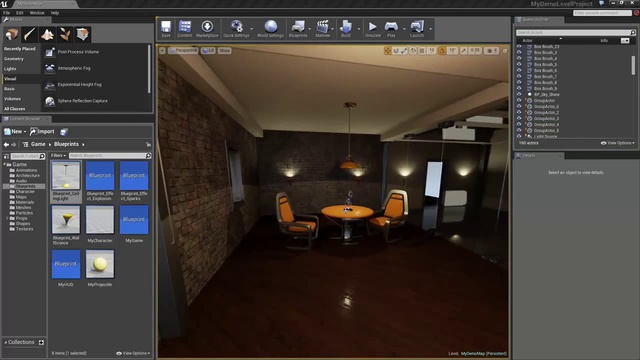Add a new collection with plus button
The width and height of the screenshot is (640, 360).
coord(41,342)
